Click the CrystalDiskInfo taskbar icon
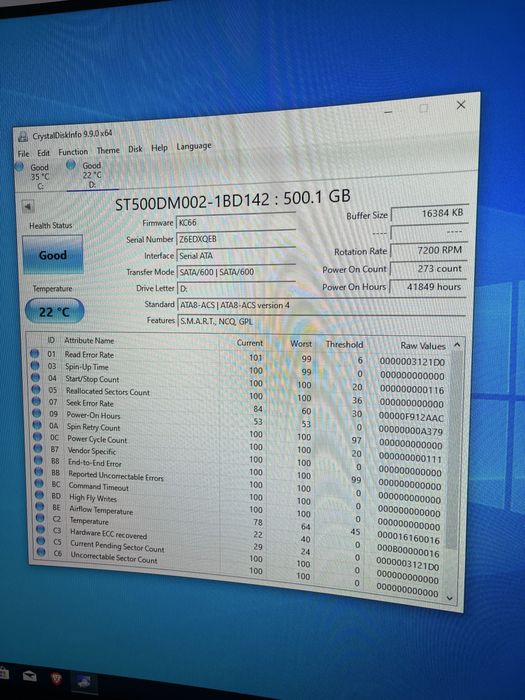525x700 pixels. click(84, 682)
